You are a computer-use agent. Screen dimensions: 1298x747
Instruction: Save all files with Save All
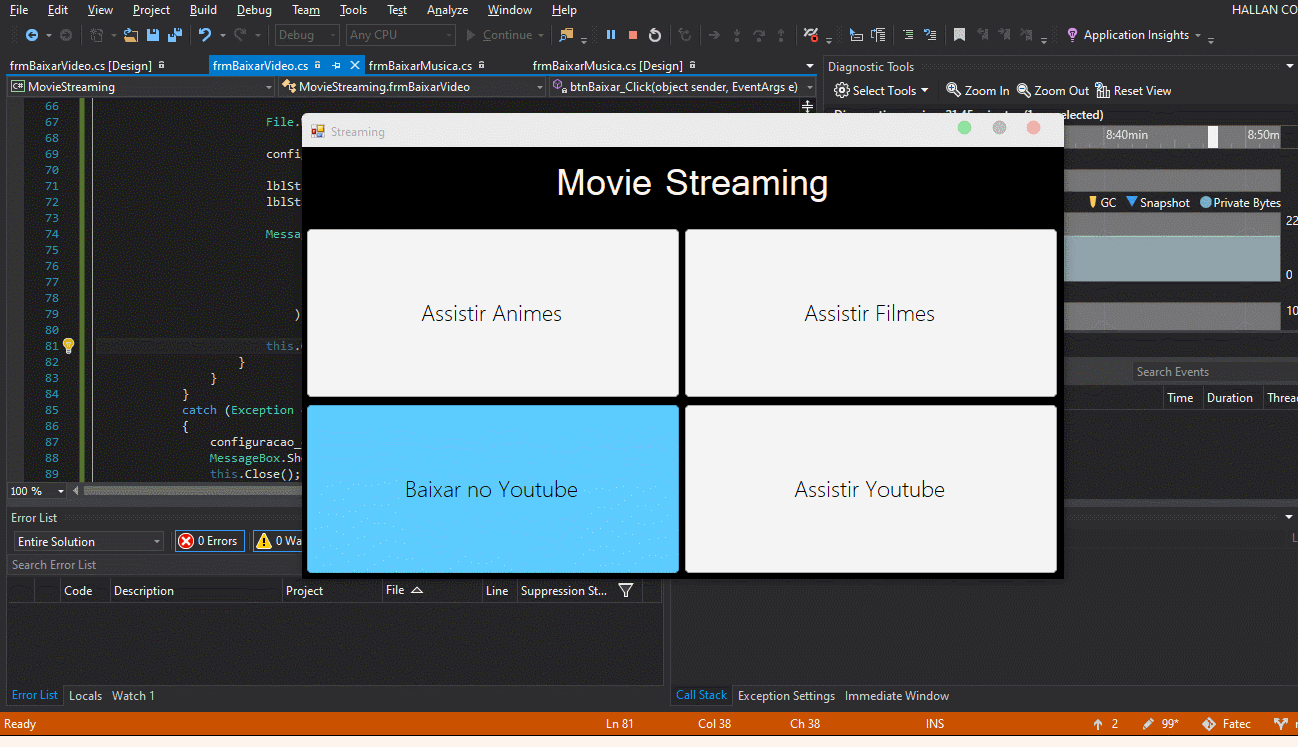coord(175,35)
